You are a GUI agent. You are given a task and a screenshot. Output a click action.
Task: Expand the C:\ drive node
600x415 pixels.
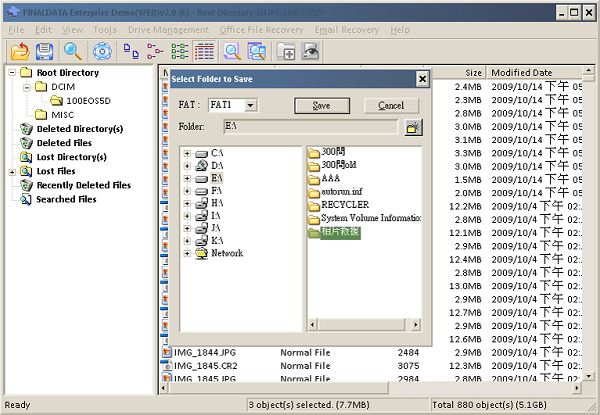coord(187,152)
